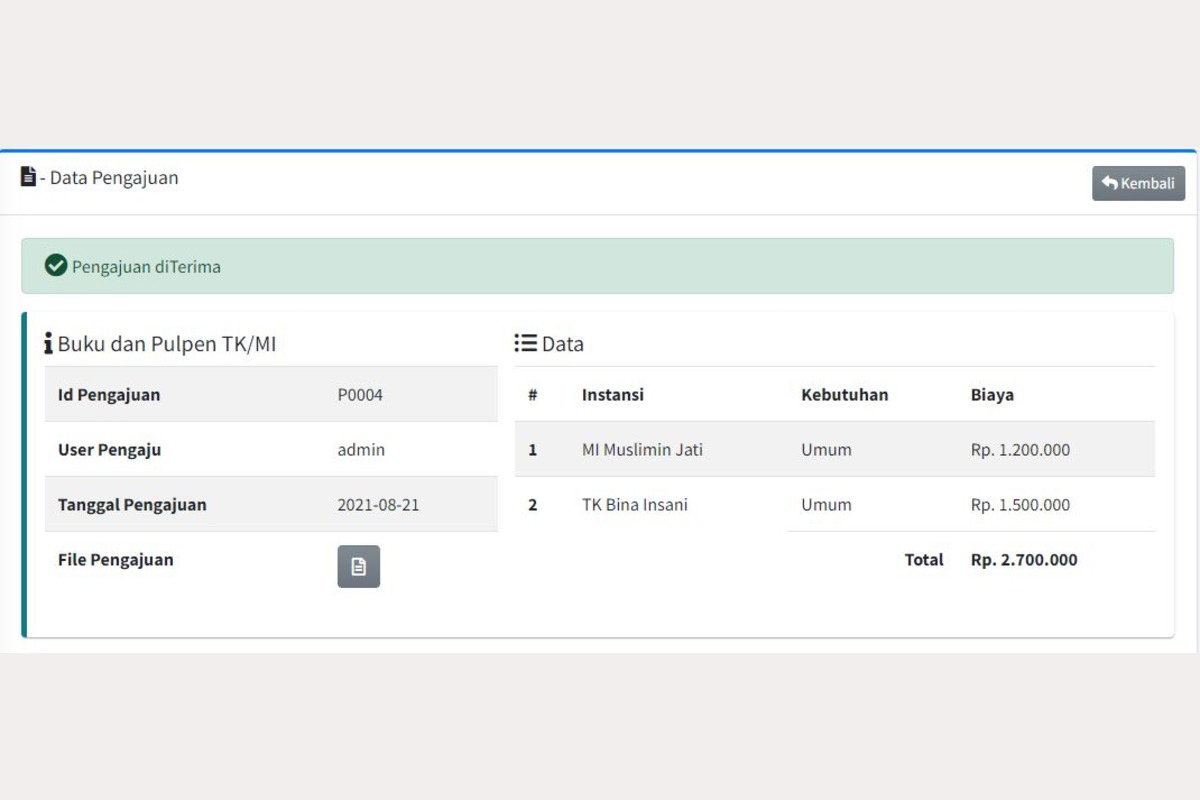This screenshot has width=1200, height=800.
Task: Click the Kebutuhan column header
Action: [844, 395]
